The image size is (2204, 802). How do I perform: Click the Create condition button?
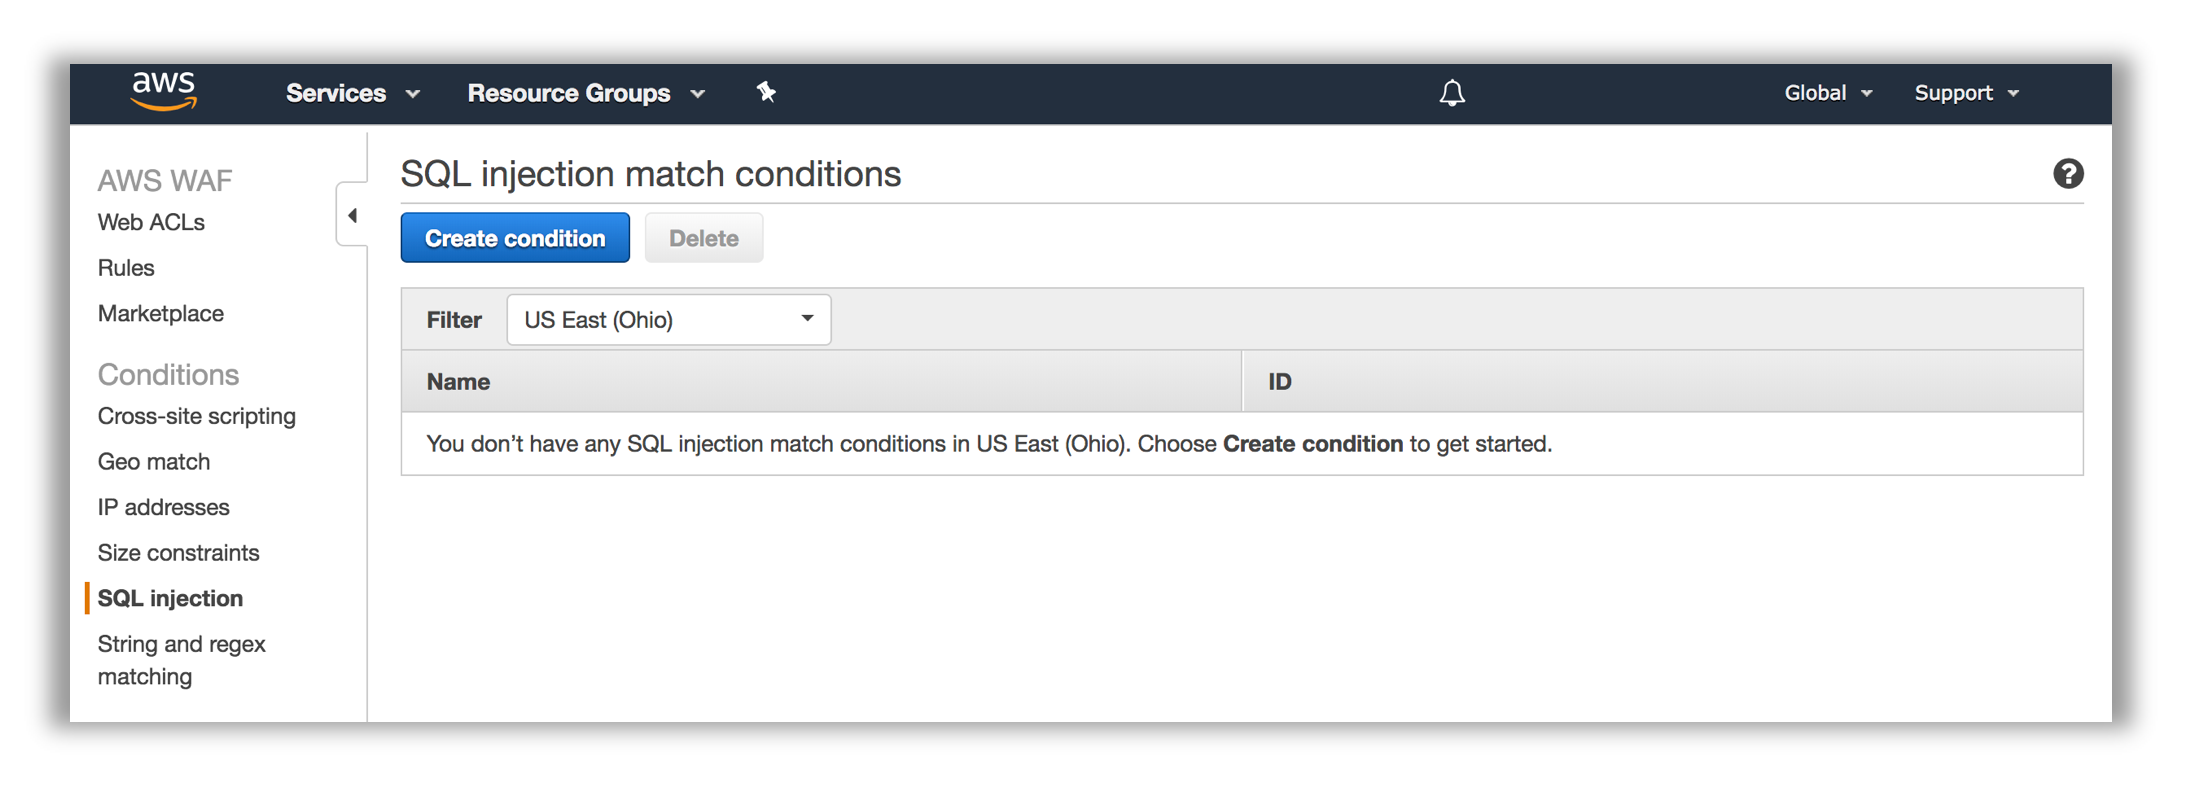point(515,238)
